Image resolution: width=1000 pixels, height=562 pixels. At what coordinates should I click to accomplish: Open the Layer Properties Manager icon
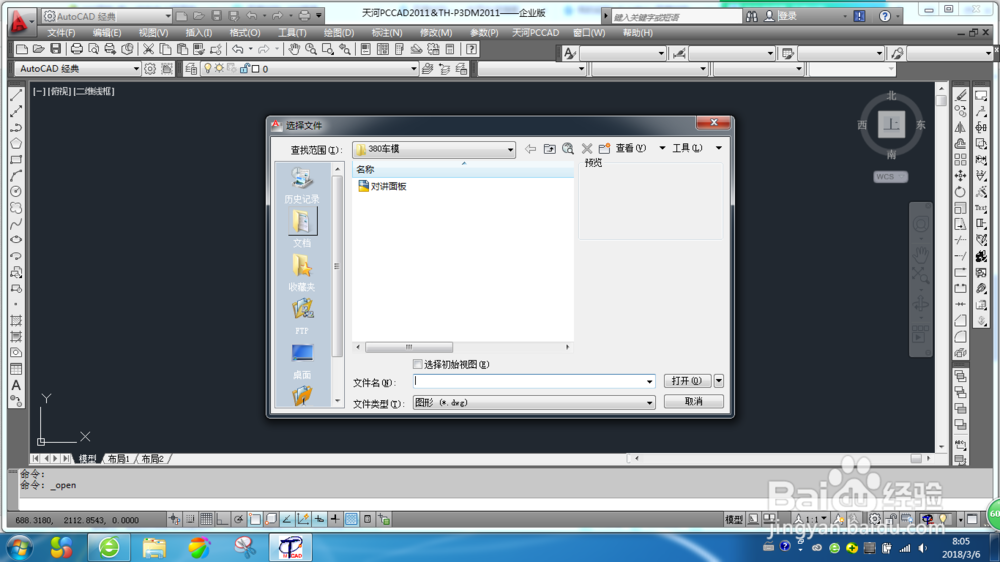click(x=191, y=69)
